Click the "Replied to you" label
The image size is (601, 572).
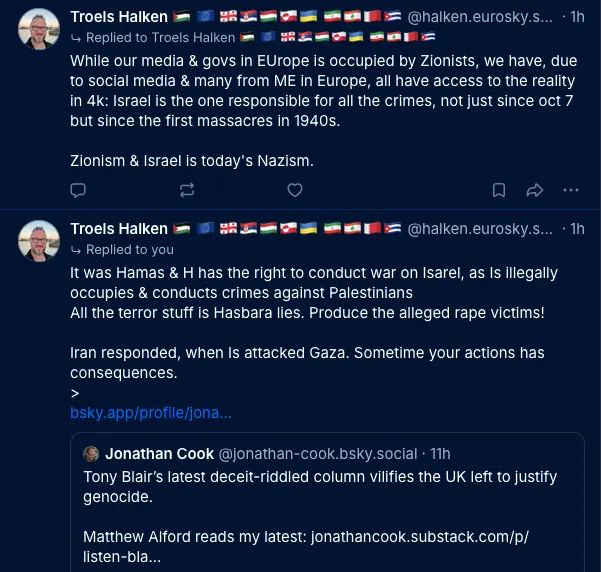(x=129, y=249)
